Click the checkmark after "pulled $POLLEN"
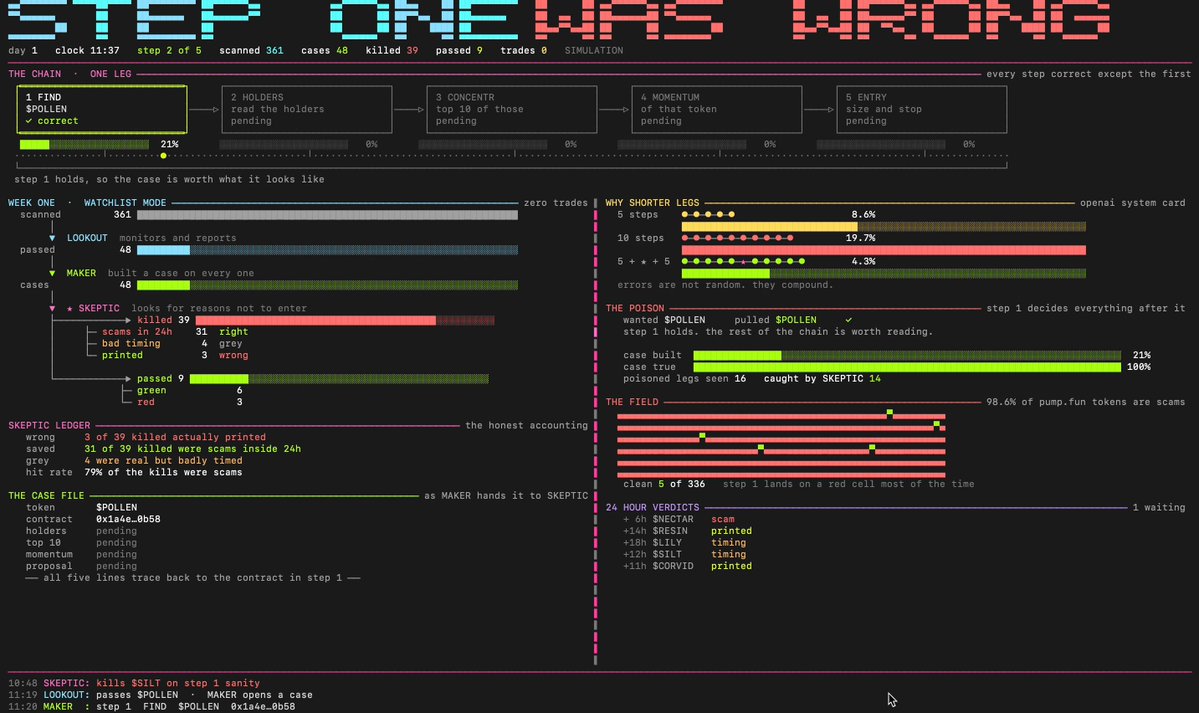The image size is (1199, 713). coord(849,320)
